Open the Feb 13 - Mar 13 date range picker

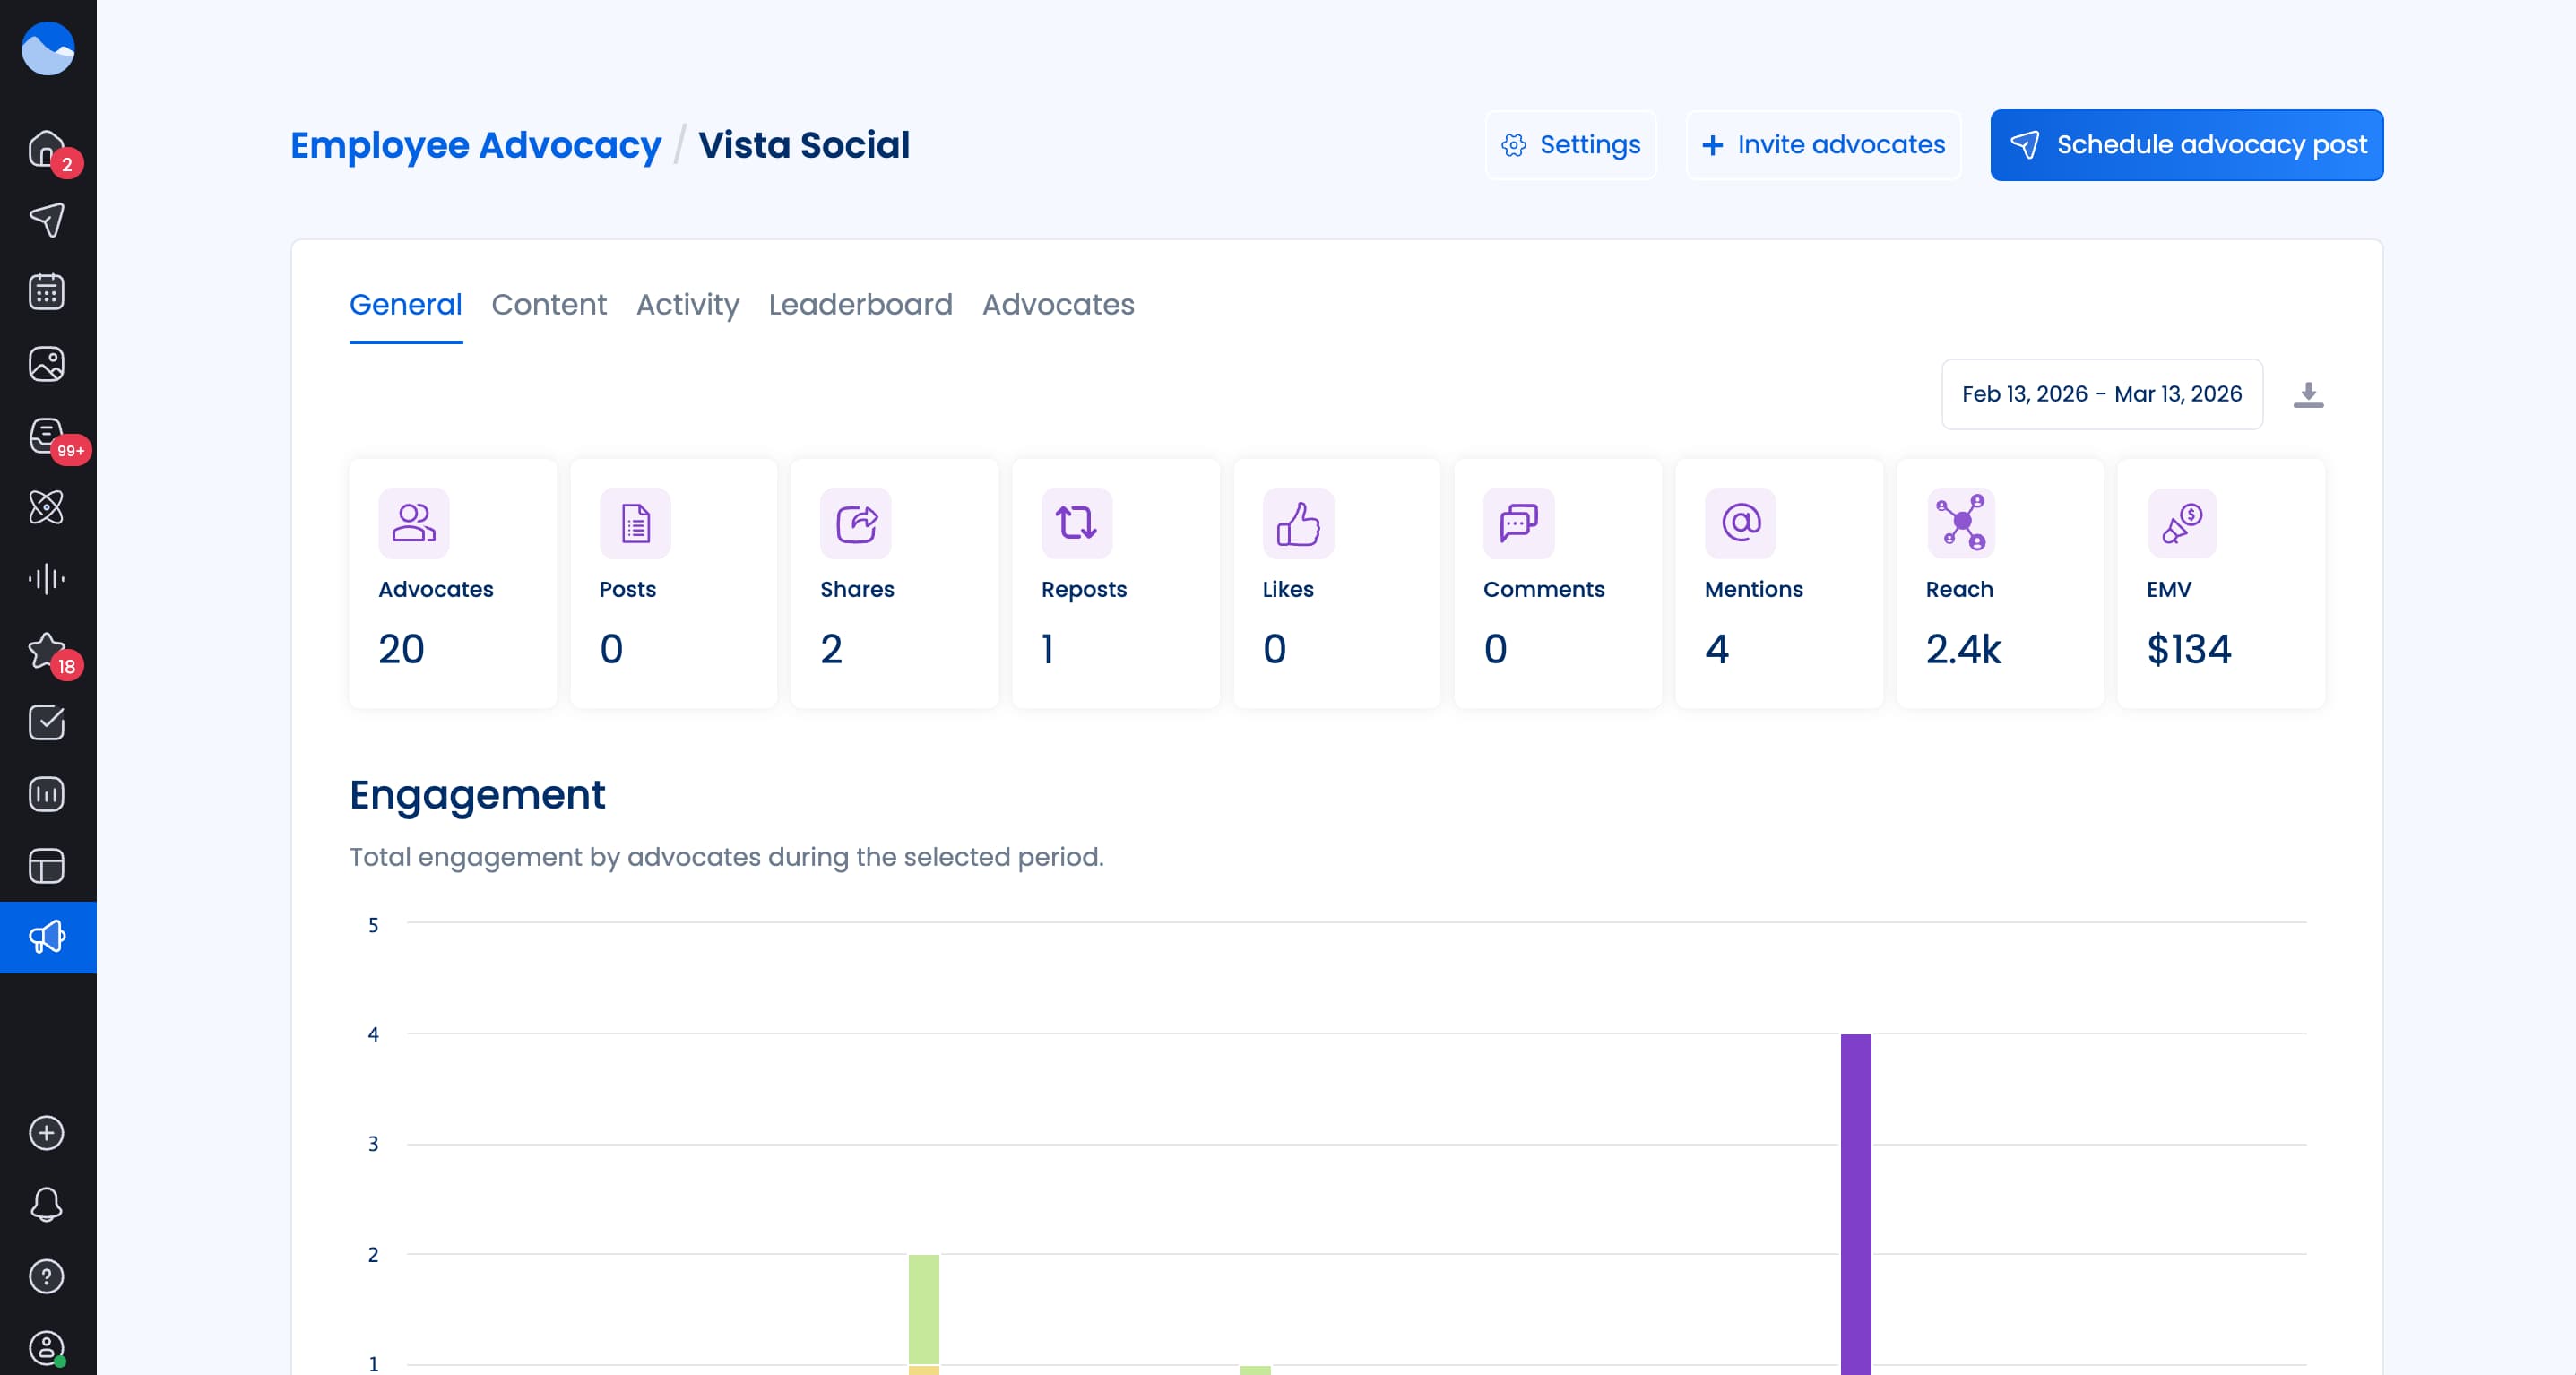point(2101,394)
